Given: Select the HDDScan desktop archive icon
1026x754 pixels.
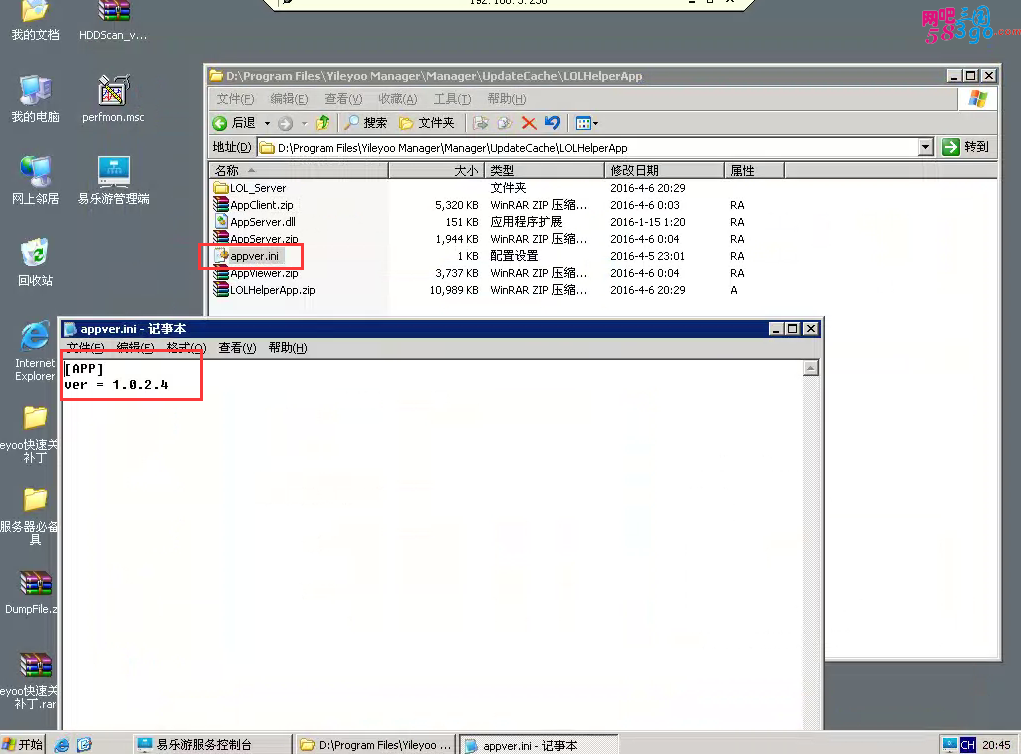Looking at the screenshot, I should point(113,21).
